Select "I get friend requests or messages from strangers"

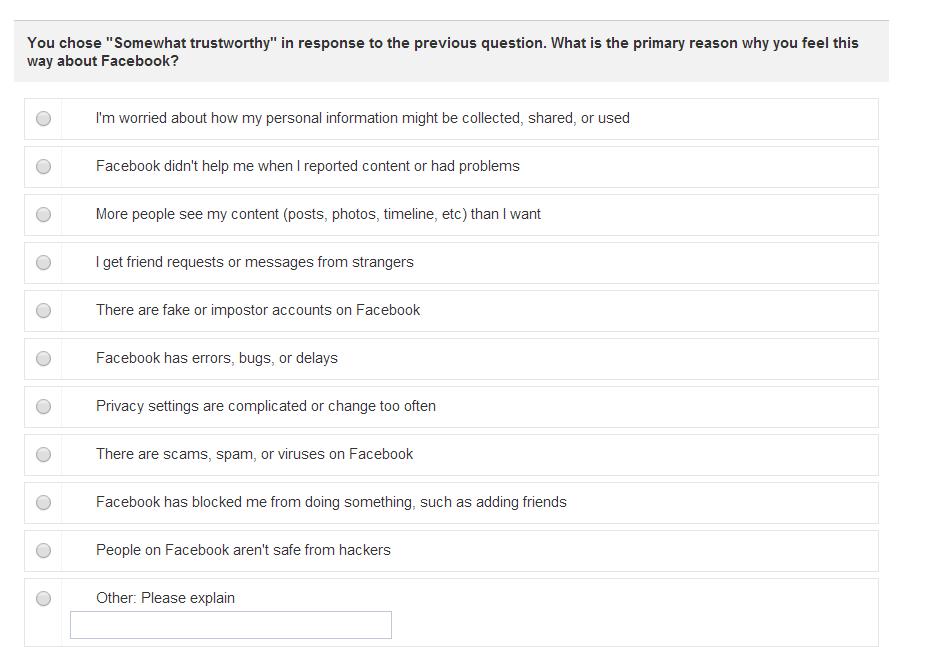click(x=43, y=262)
